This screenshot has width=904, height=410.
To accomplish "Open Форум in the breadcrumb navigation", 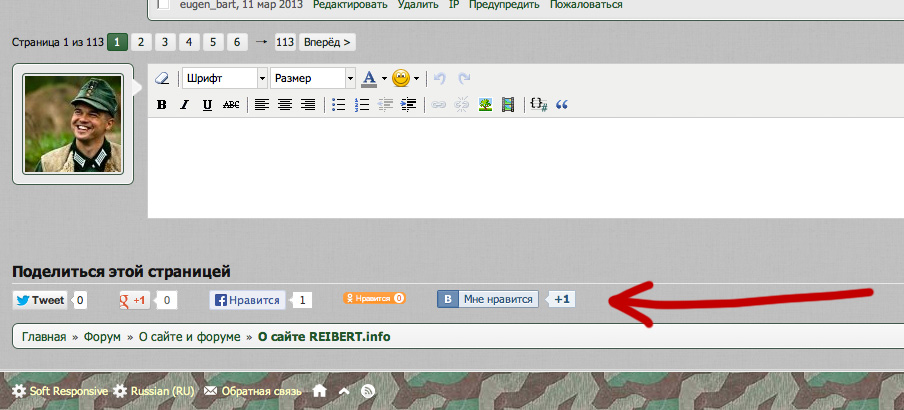I will (x=103, y=337).
